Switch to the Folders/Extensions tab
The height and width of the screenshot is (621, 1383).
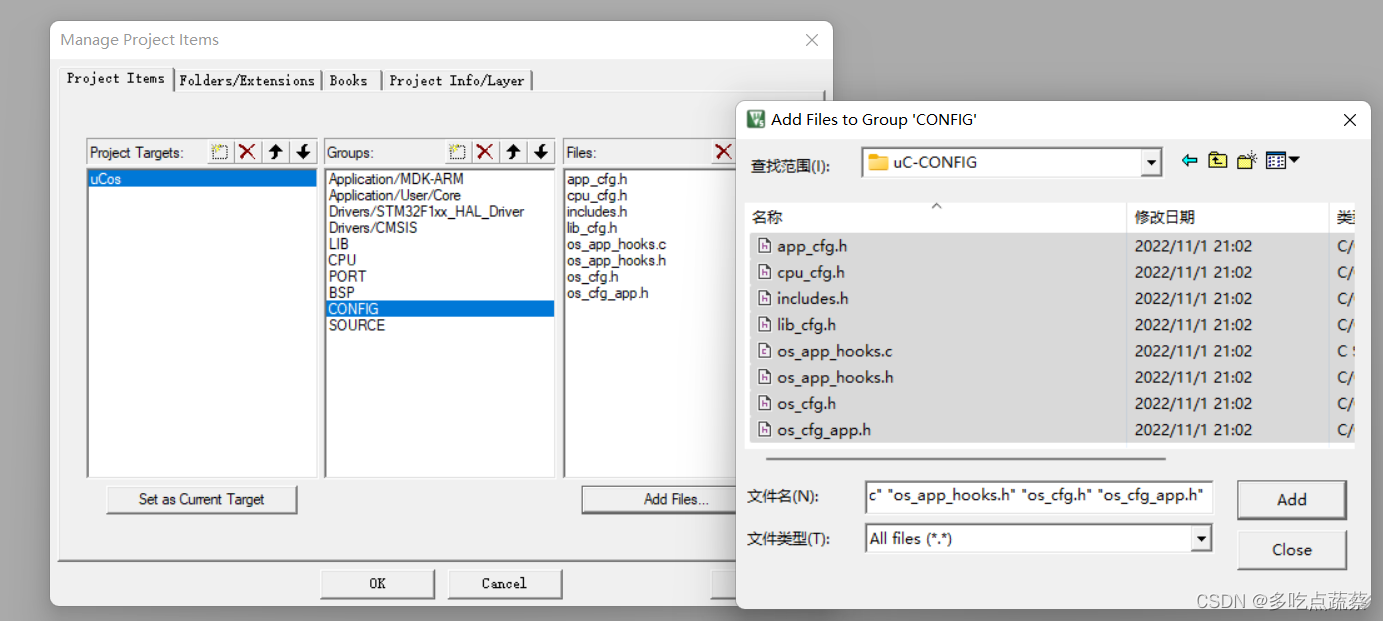coord(246,80)
